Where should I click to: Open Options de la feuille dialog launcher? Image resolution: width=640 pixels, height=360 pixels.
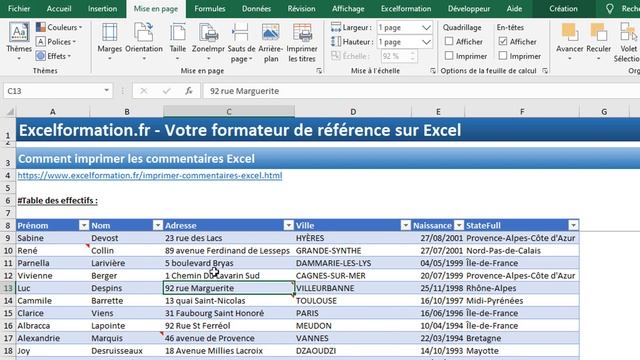545,71
